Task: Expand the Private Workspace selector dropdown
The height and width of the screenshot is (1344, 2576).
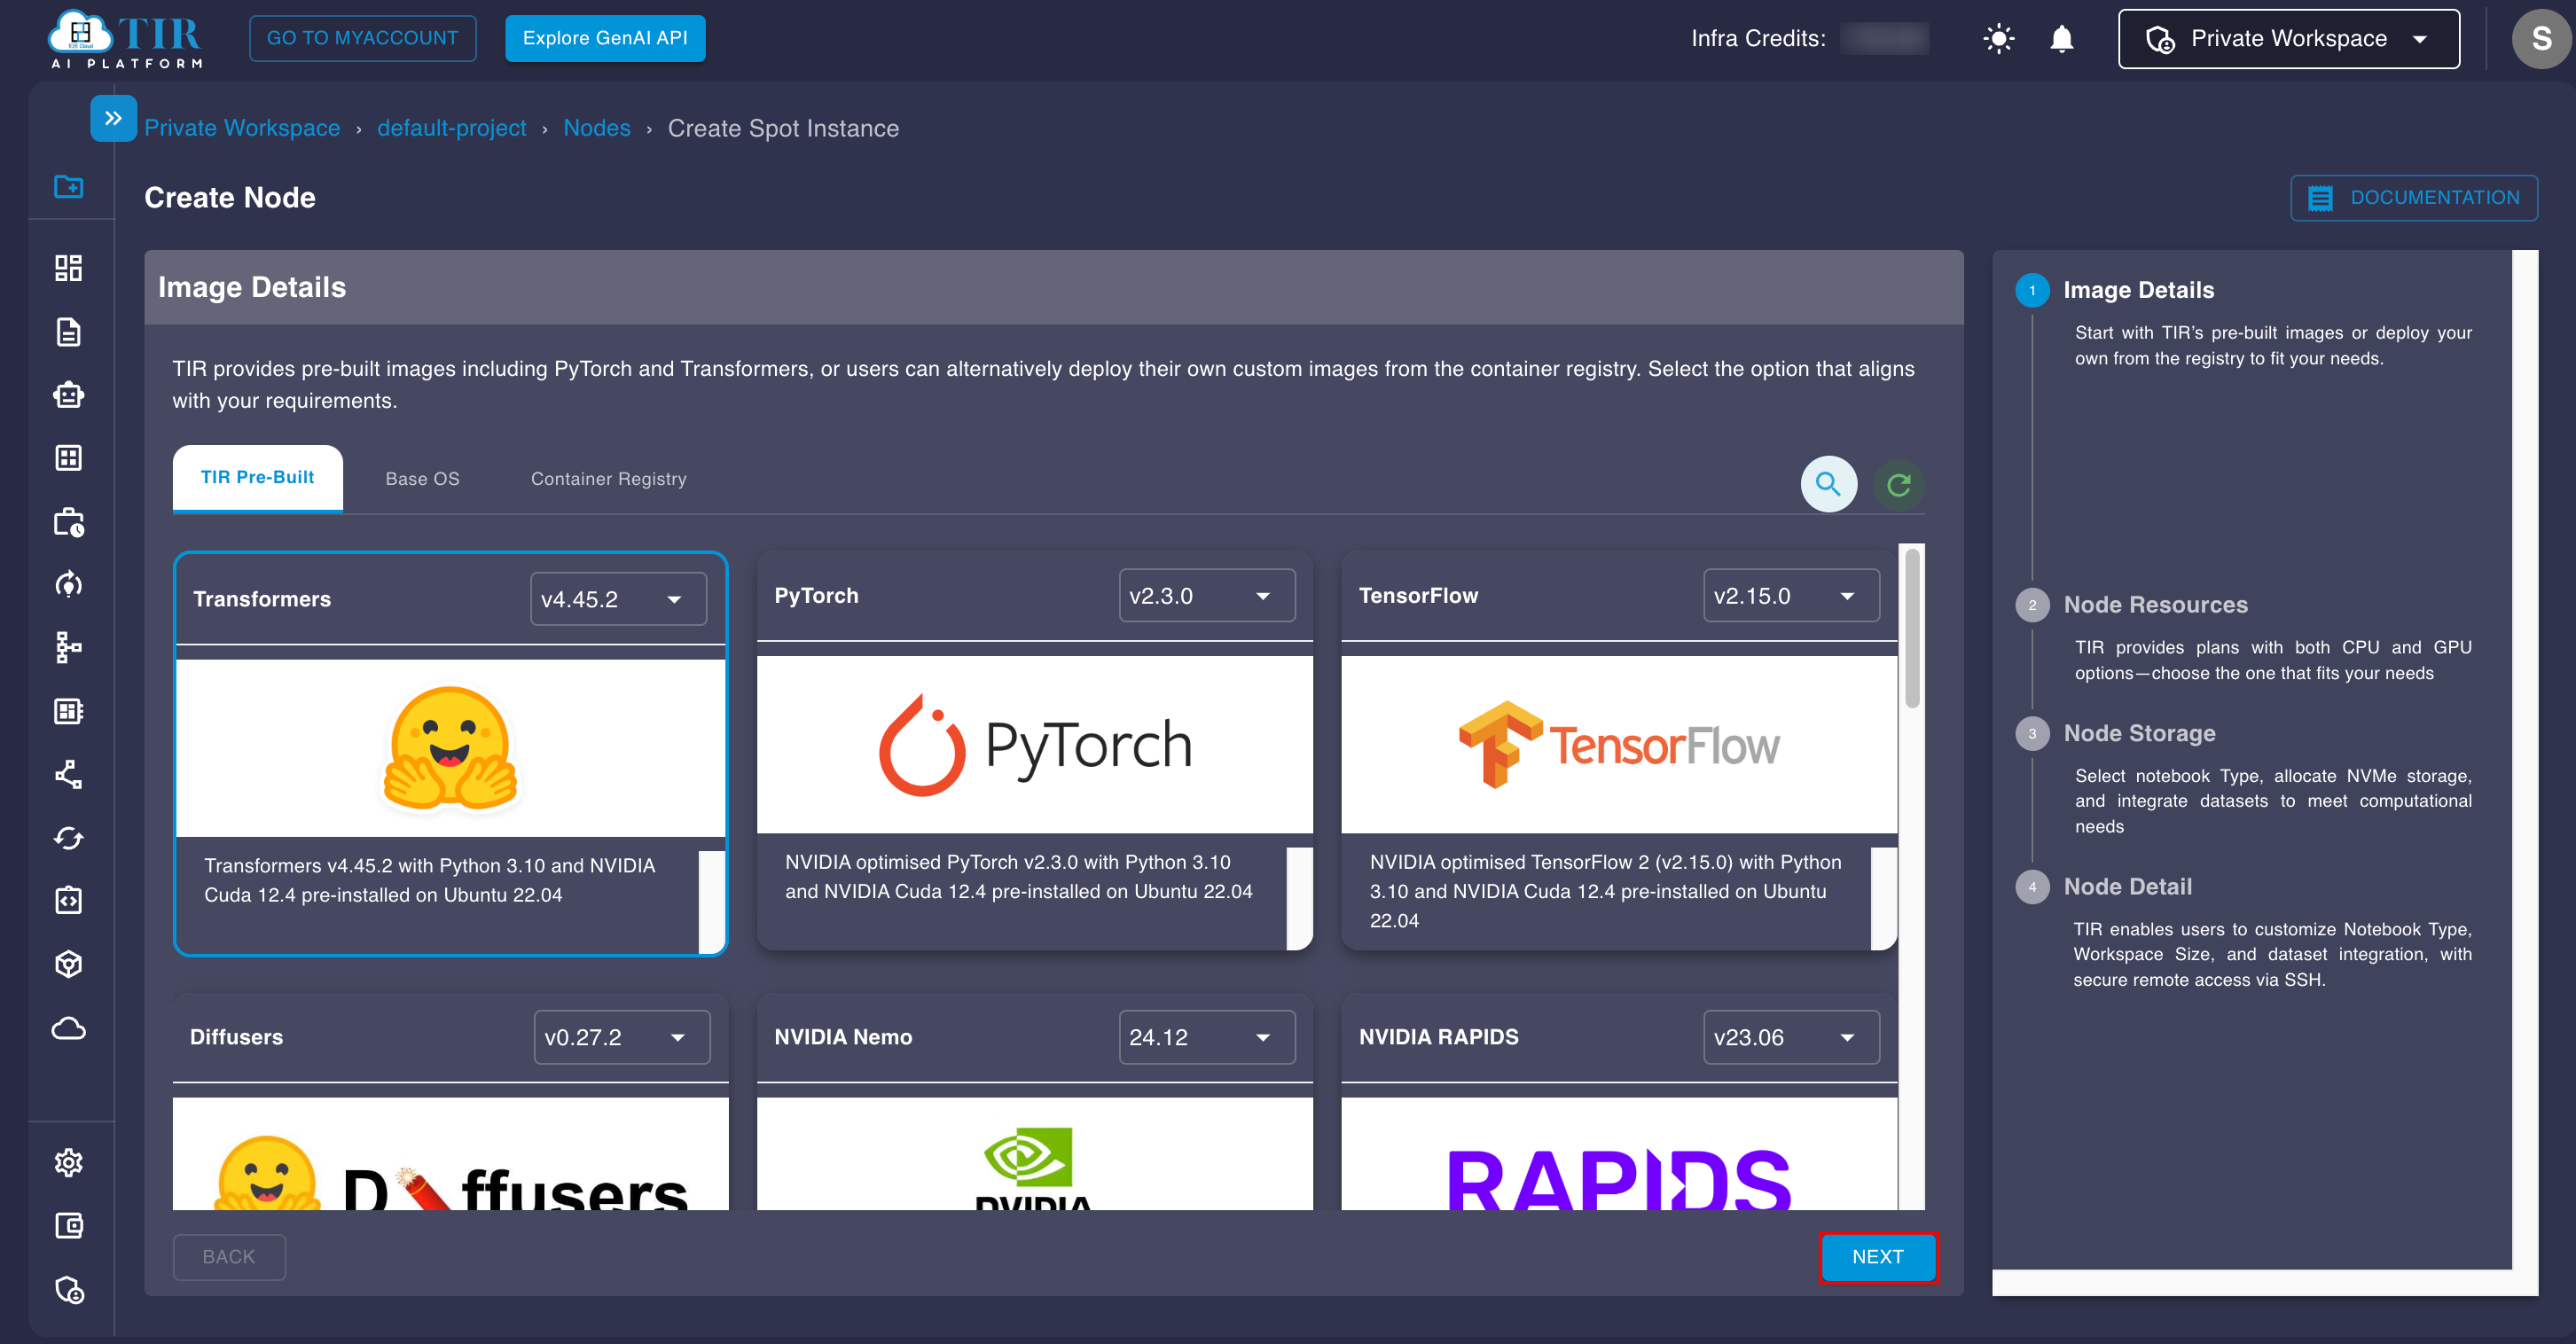Action: point(2288,39)
